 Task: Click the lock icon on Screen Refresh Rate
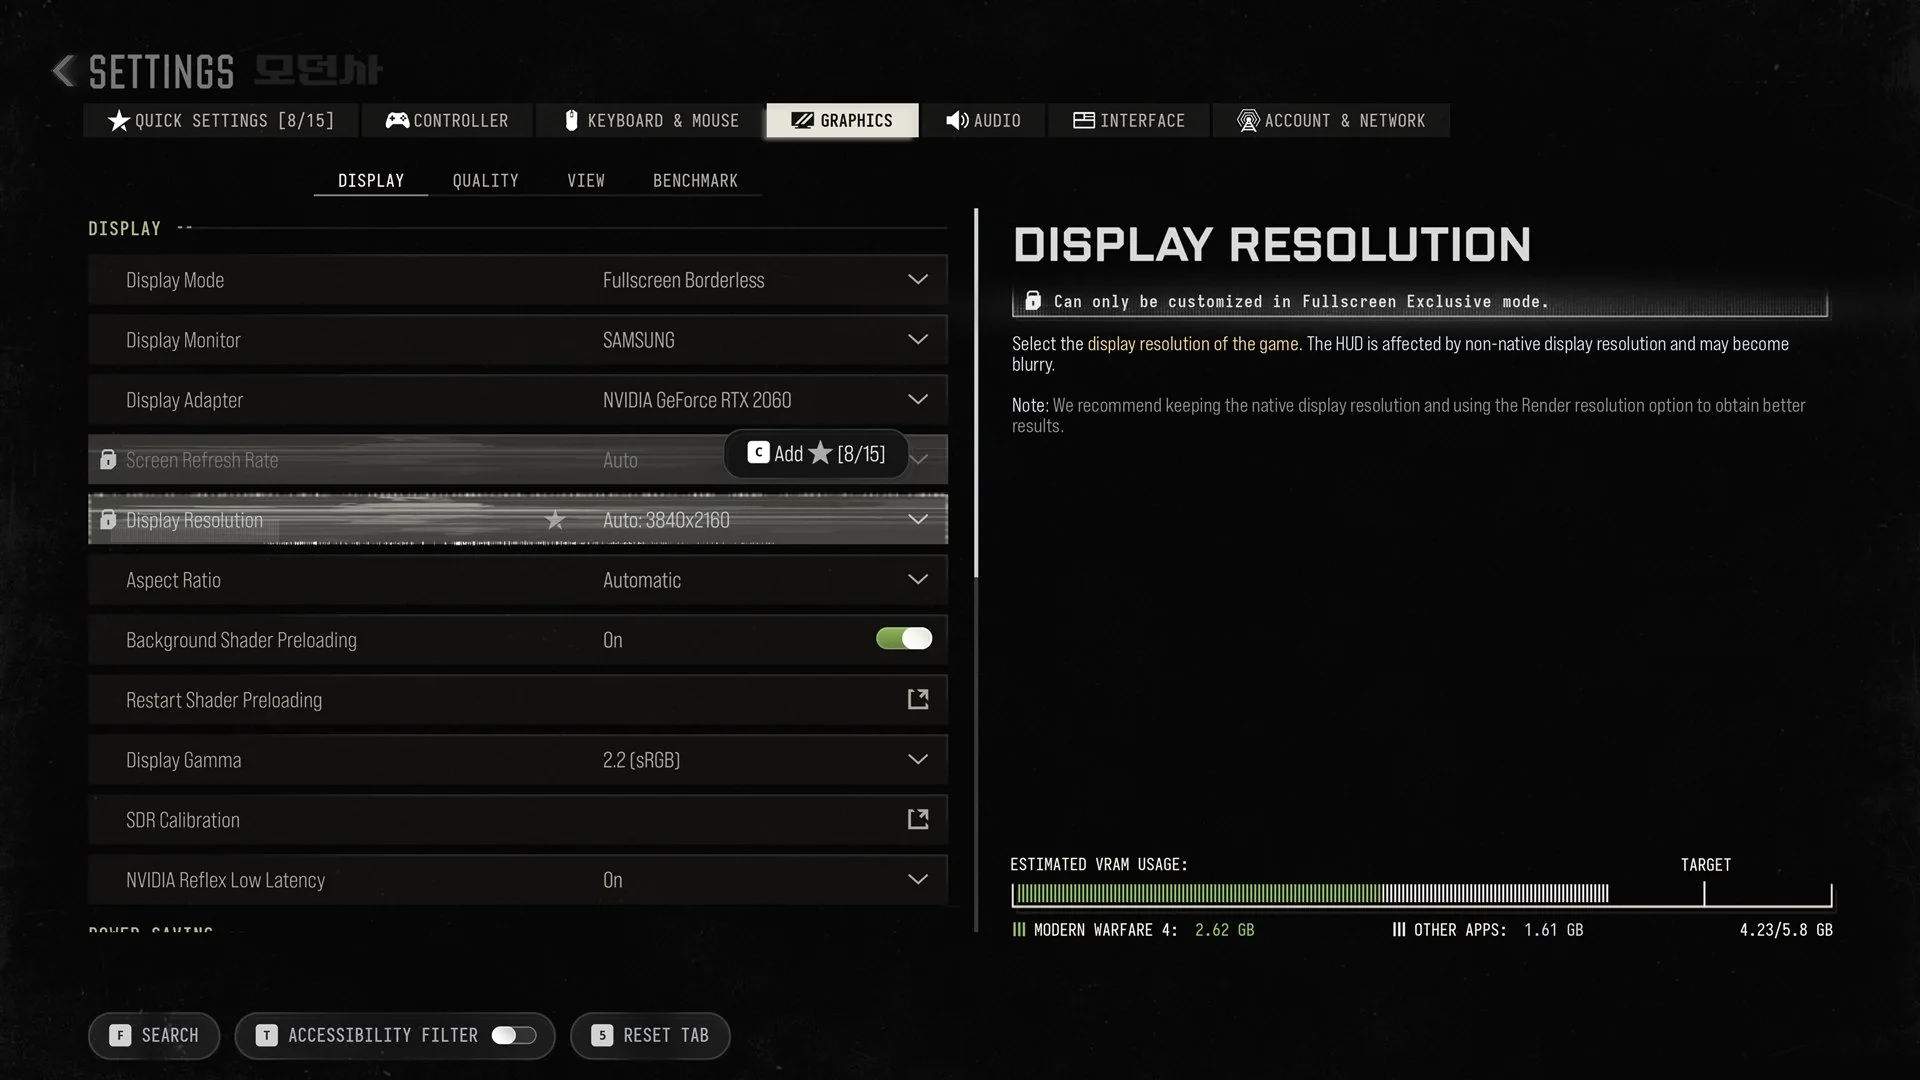pyautogui.click(x=108, y=460)
